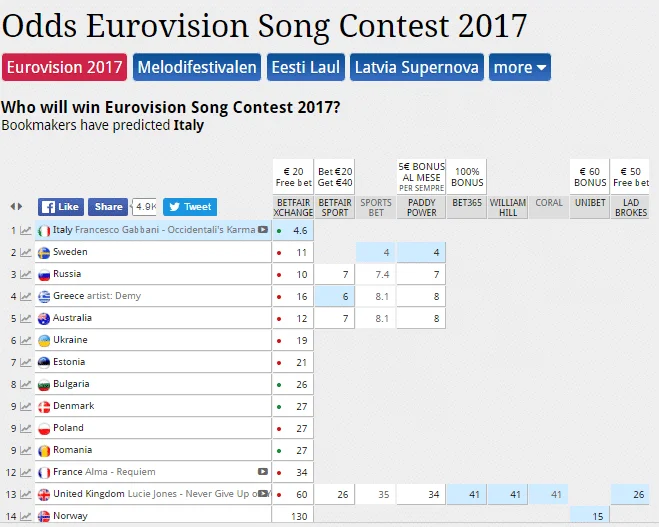
Task: Like the page on Facebook
Action: (61, 207)
